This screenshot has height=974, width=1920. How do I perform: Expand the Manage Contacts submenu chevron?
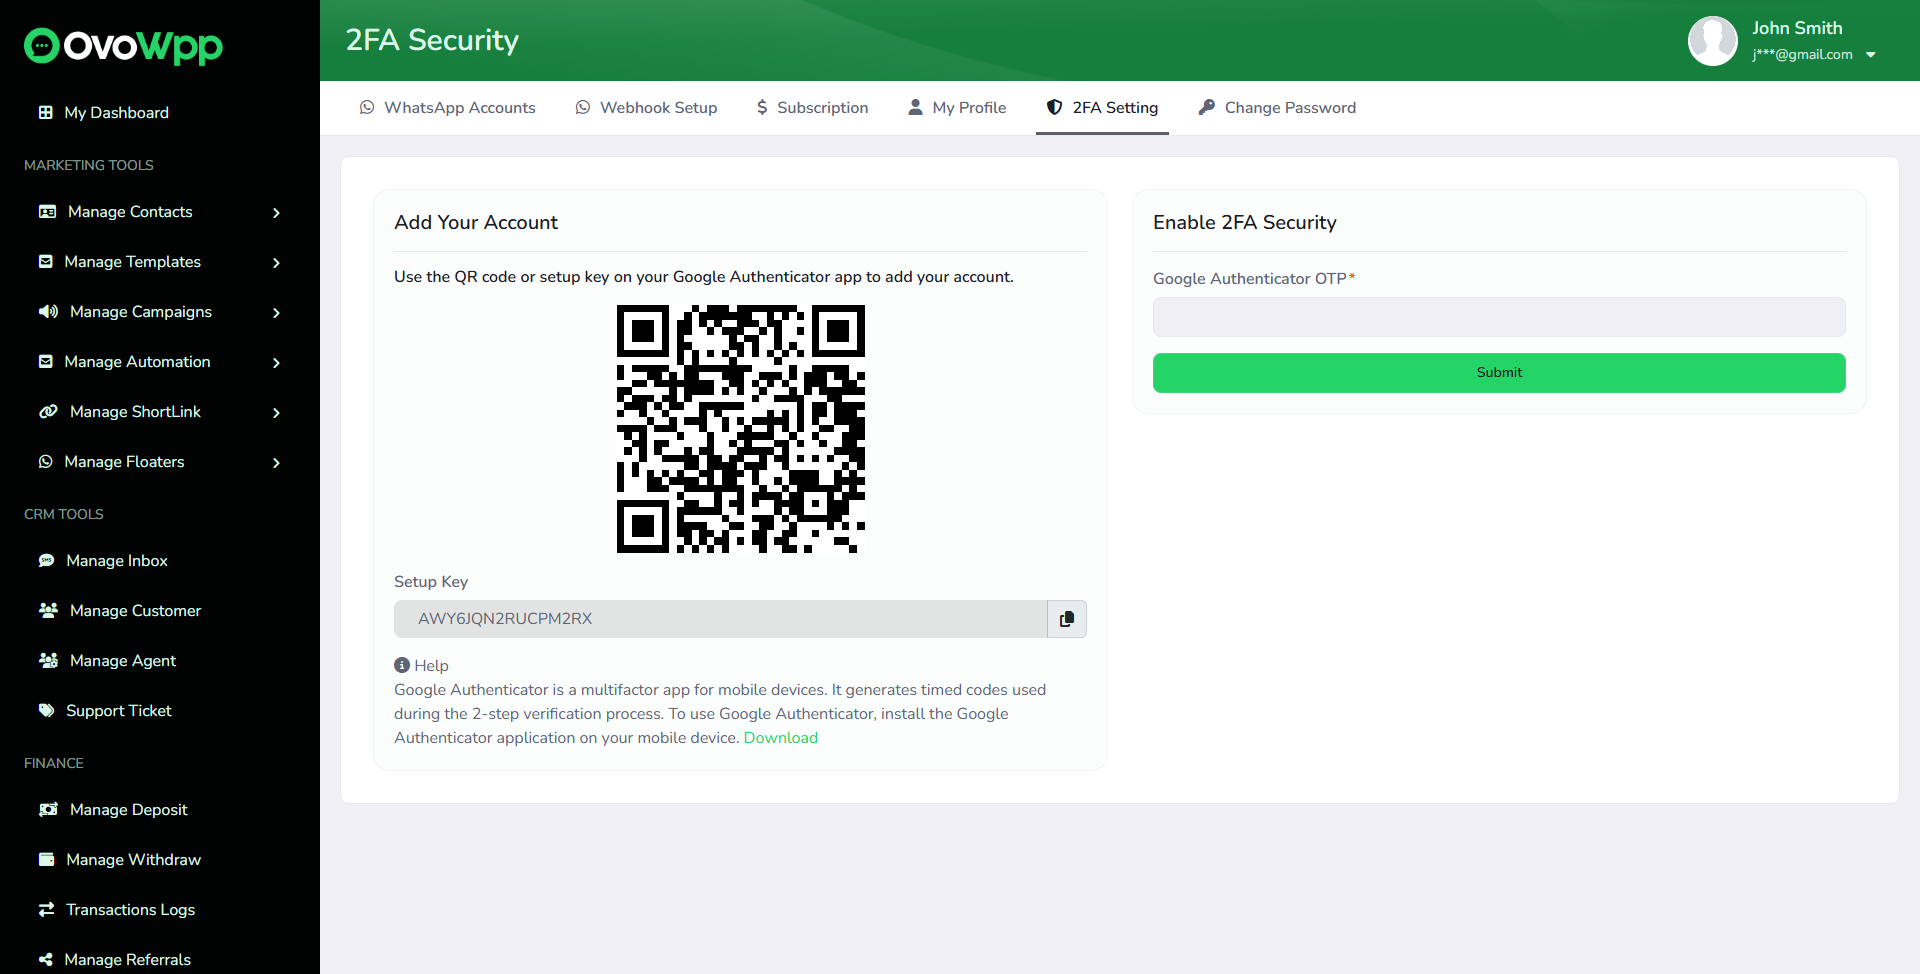click(x=276, y=213)
